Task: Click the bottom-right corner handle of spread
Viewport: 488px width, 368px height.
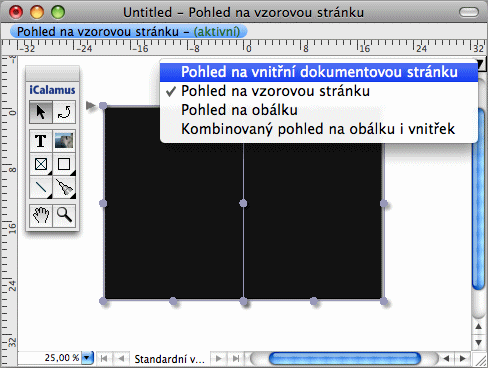Action: pyautogui.click(x=384, y=301)
